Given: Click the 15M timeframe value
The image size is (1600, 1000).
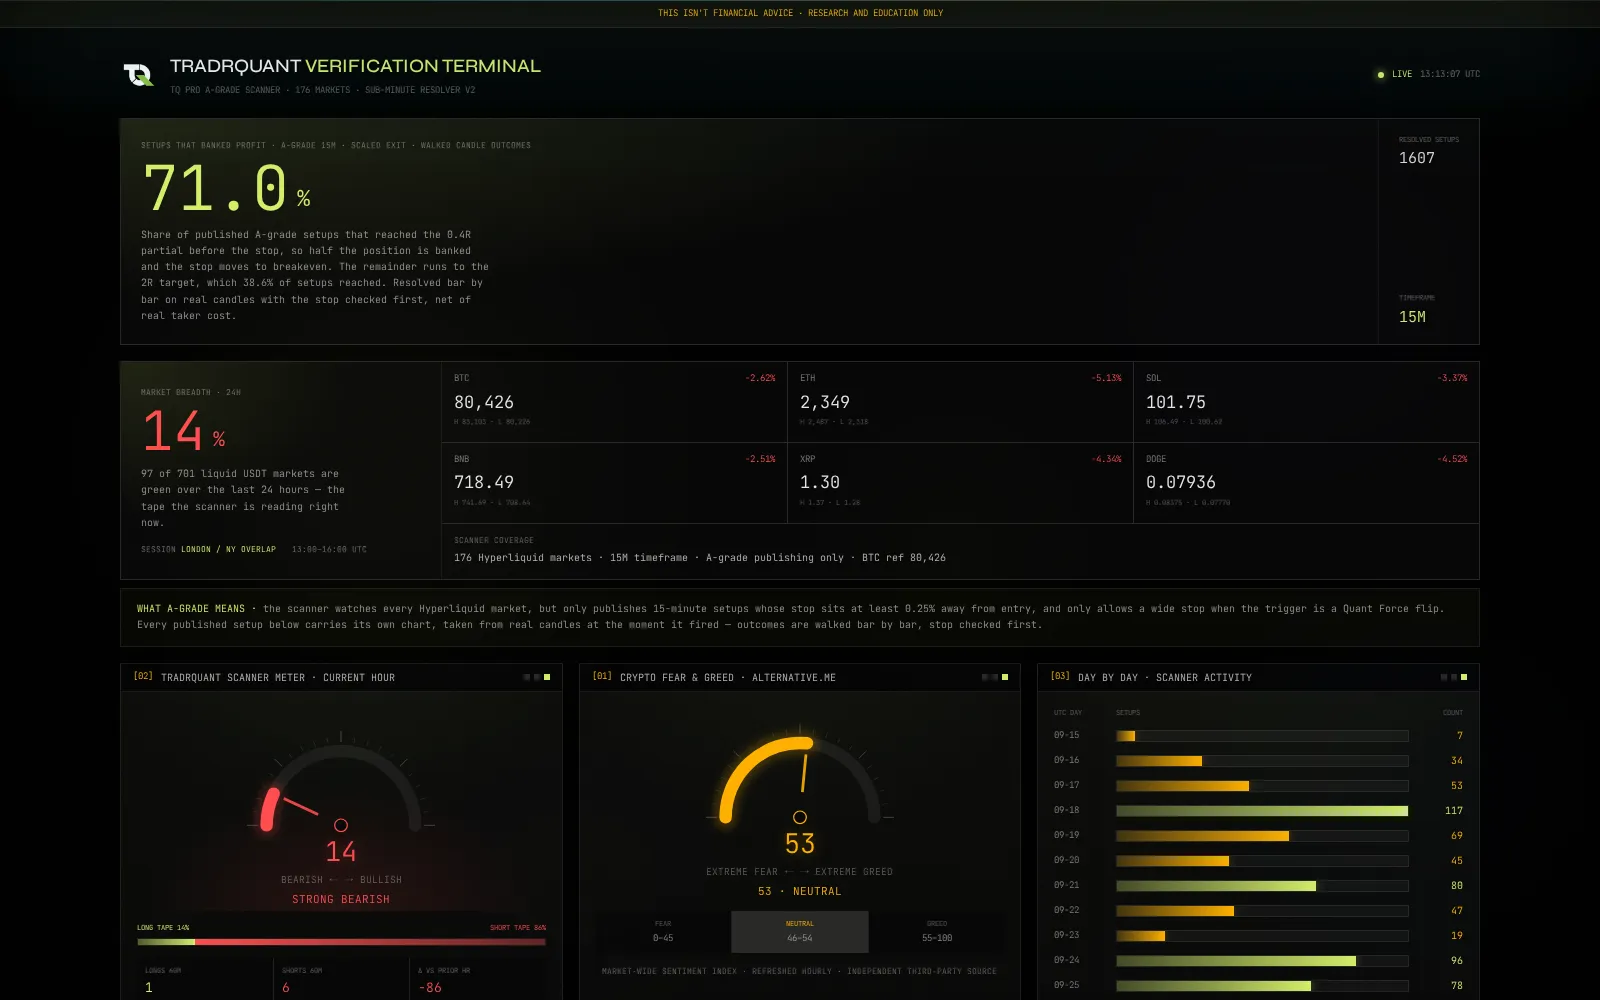Looking at the screenshot, I should [x=1412, y=317].
